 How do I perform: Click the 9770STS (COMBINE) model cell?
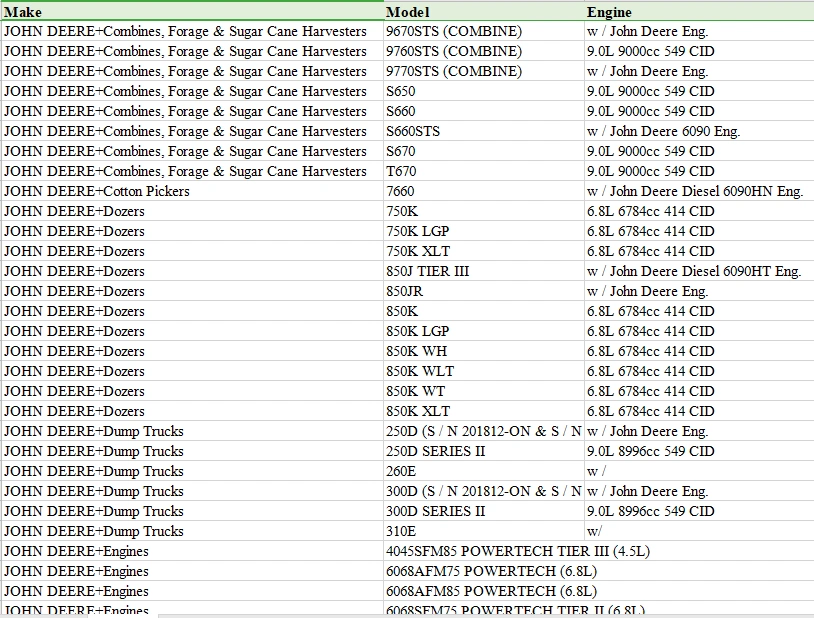[484, 71]
